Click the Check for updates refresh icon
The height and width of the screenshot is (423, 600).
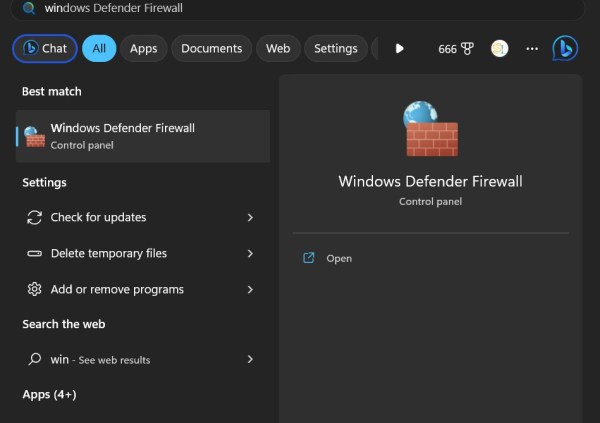point(34,218)
